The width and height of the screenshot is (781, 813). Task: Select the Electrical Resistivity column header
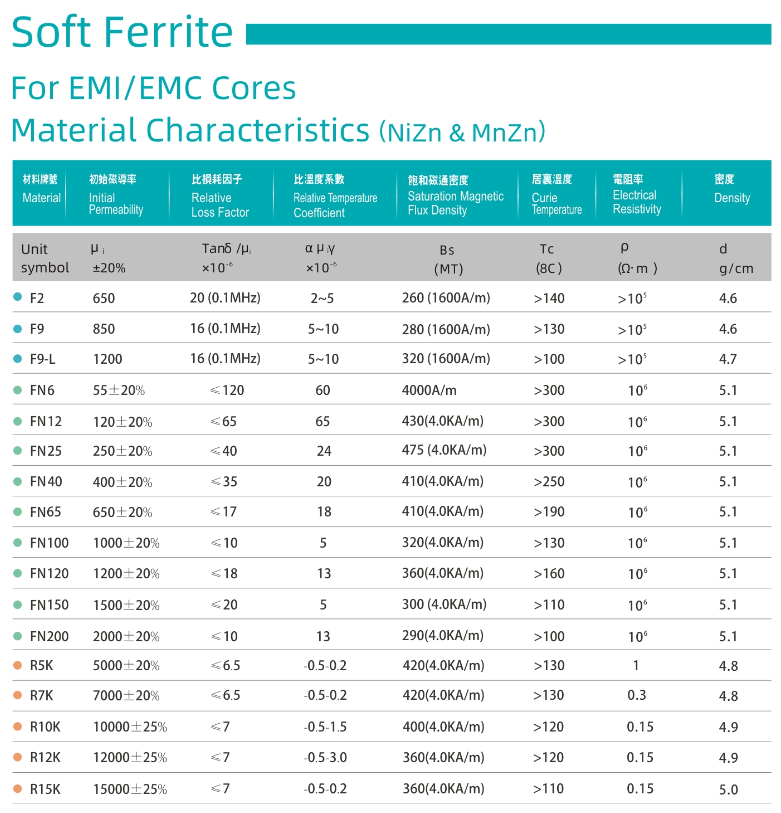637,195
